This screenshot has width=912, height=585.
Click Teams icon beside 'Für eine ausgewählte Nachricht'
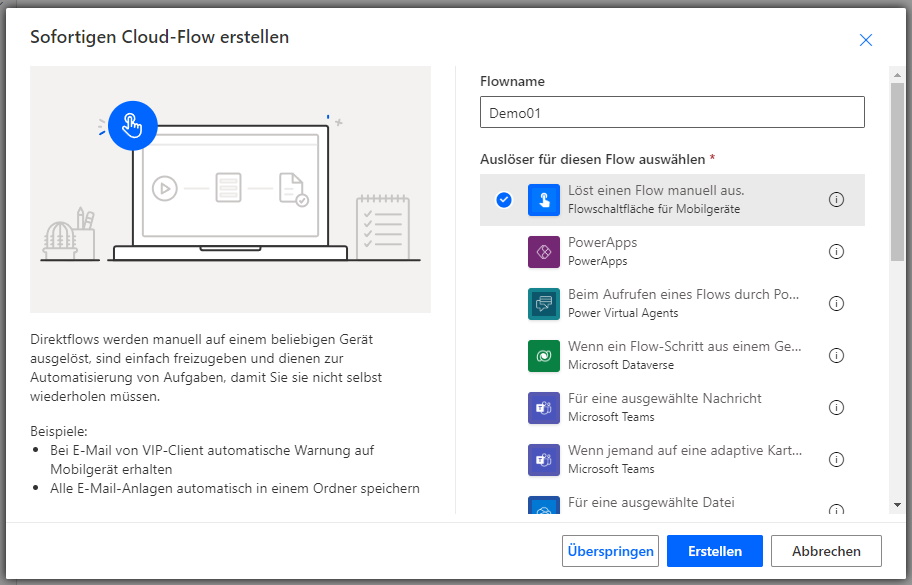[x=543, y=408]
